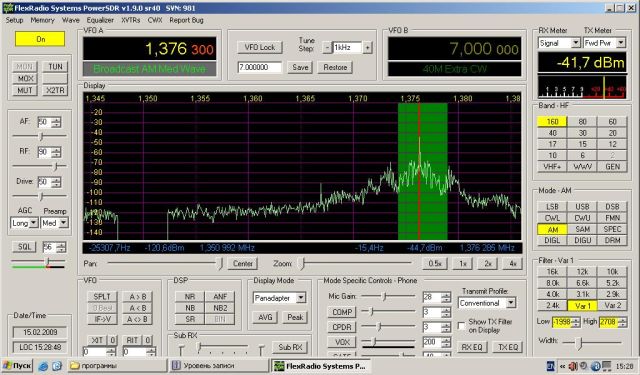Click the frequency input field 7.000000
The image size is (640, 375).
[260, 67]
